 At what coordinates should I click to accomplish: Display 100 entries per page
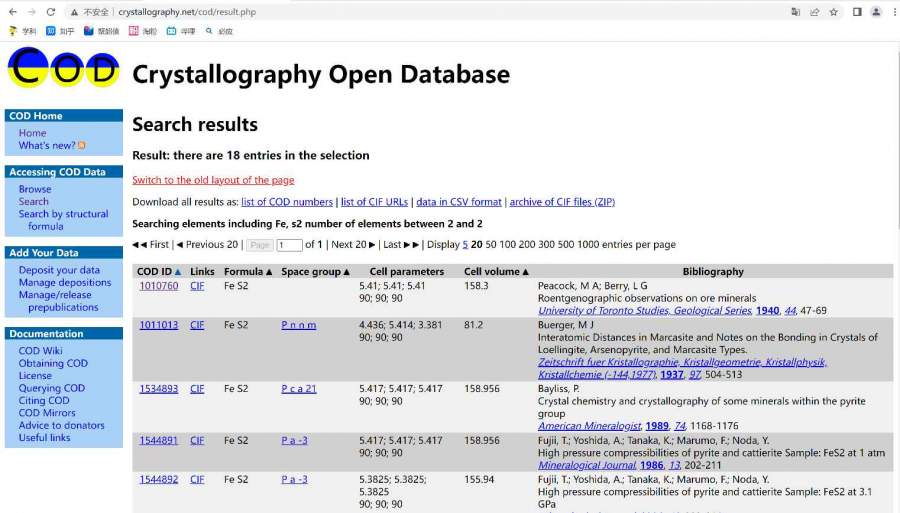click(x=507, y=244)
